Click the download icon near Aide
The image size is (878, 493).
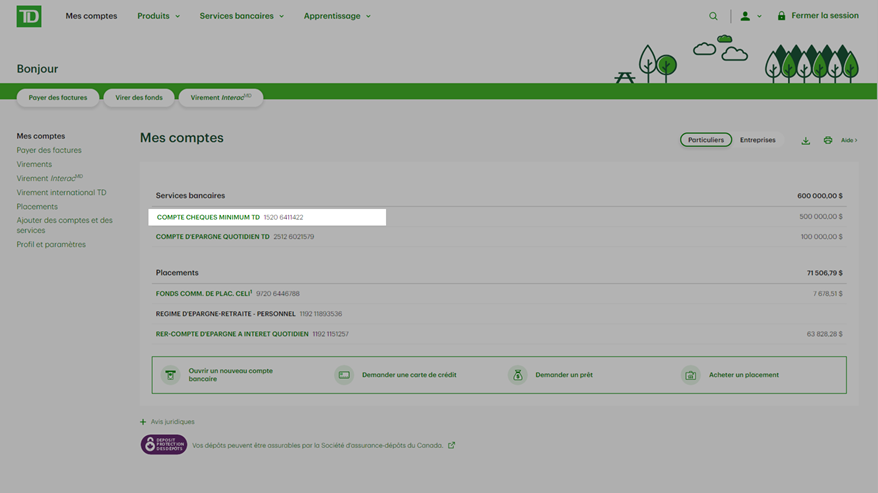coord(805,141)
